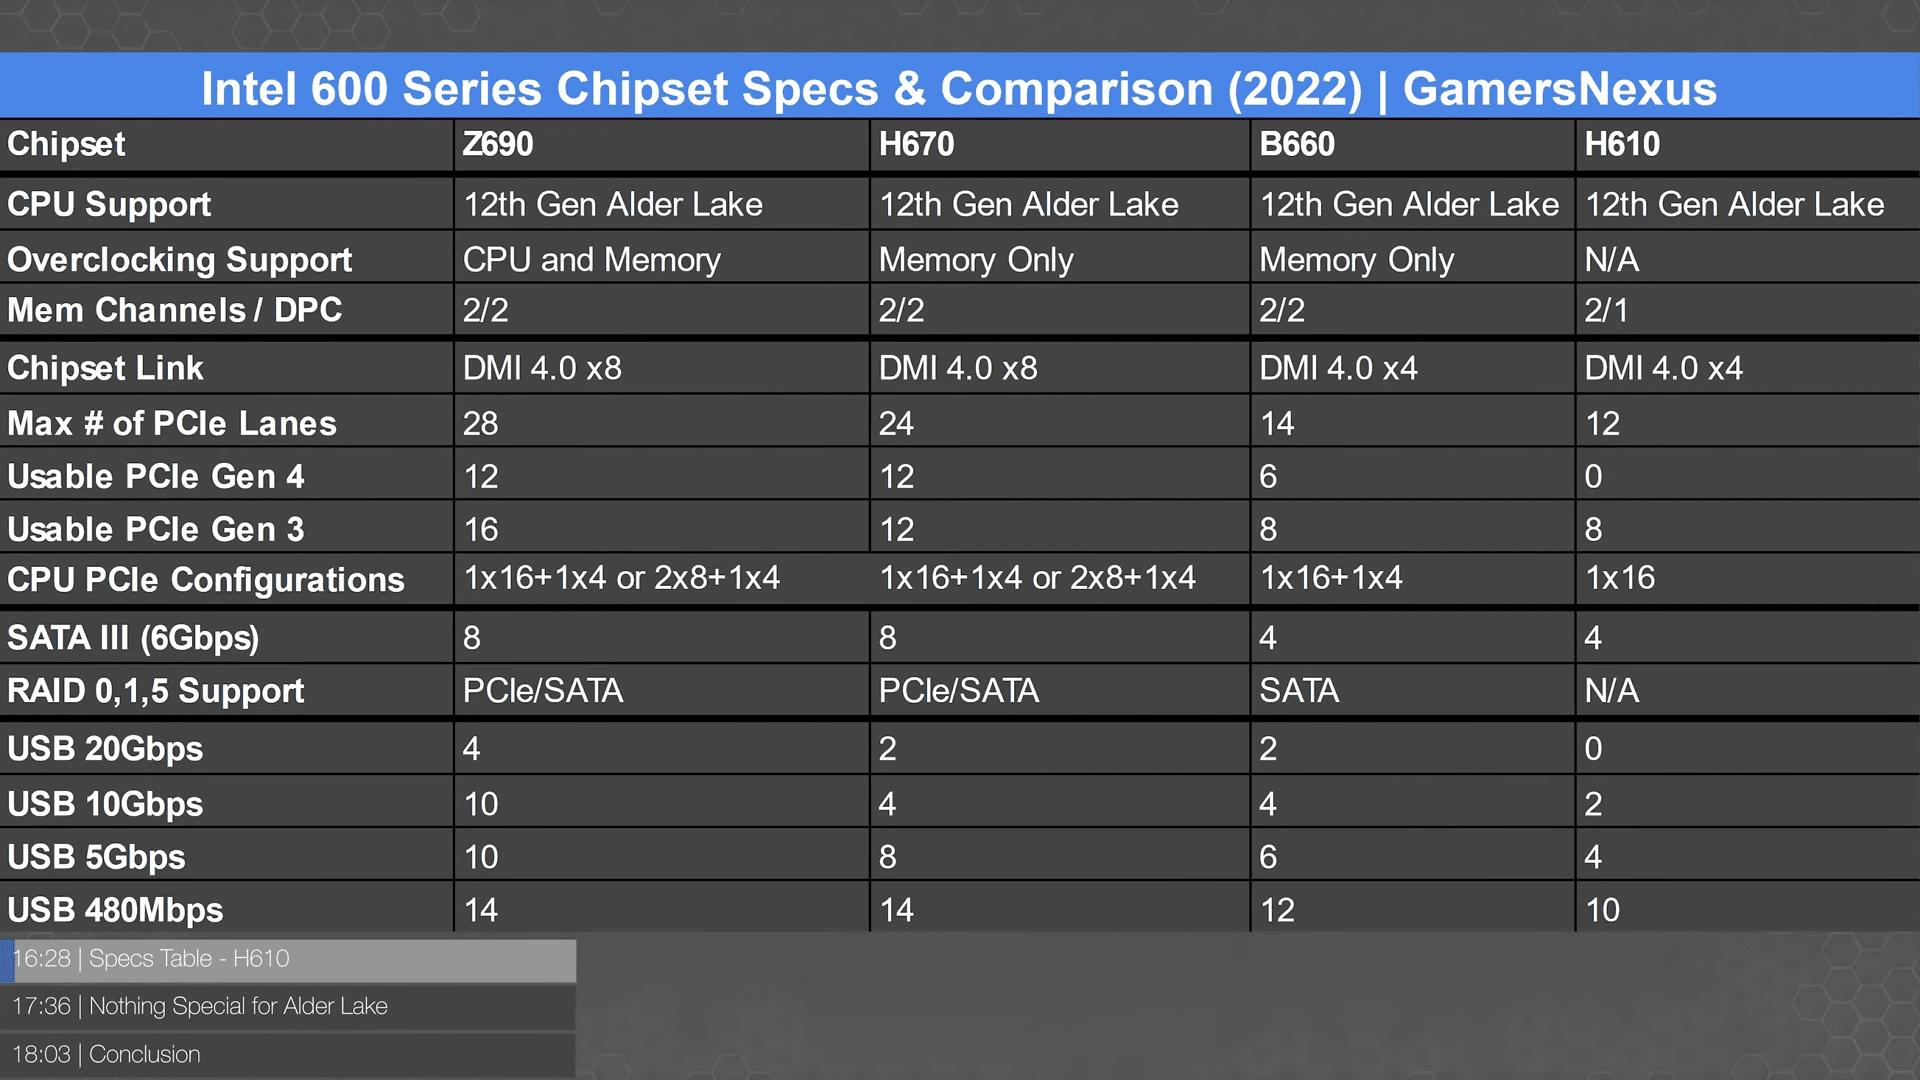1920x1080 pixels.
Task: Select the 'RAID 0,1,5 Support' row label
Action: [156, 691]
